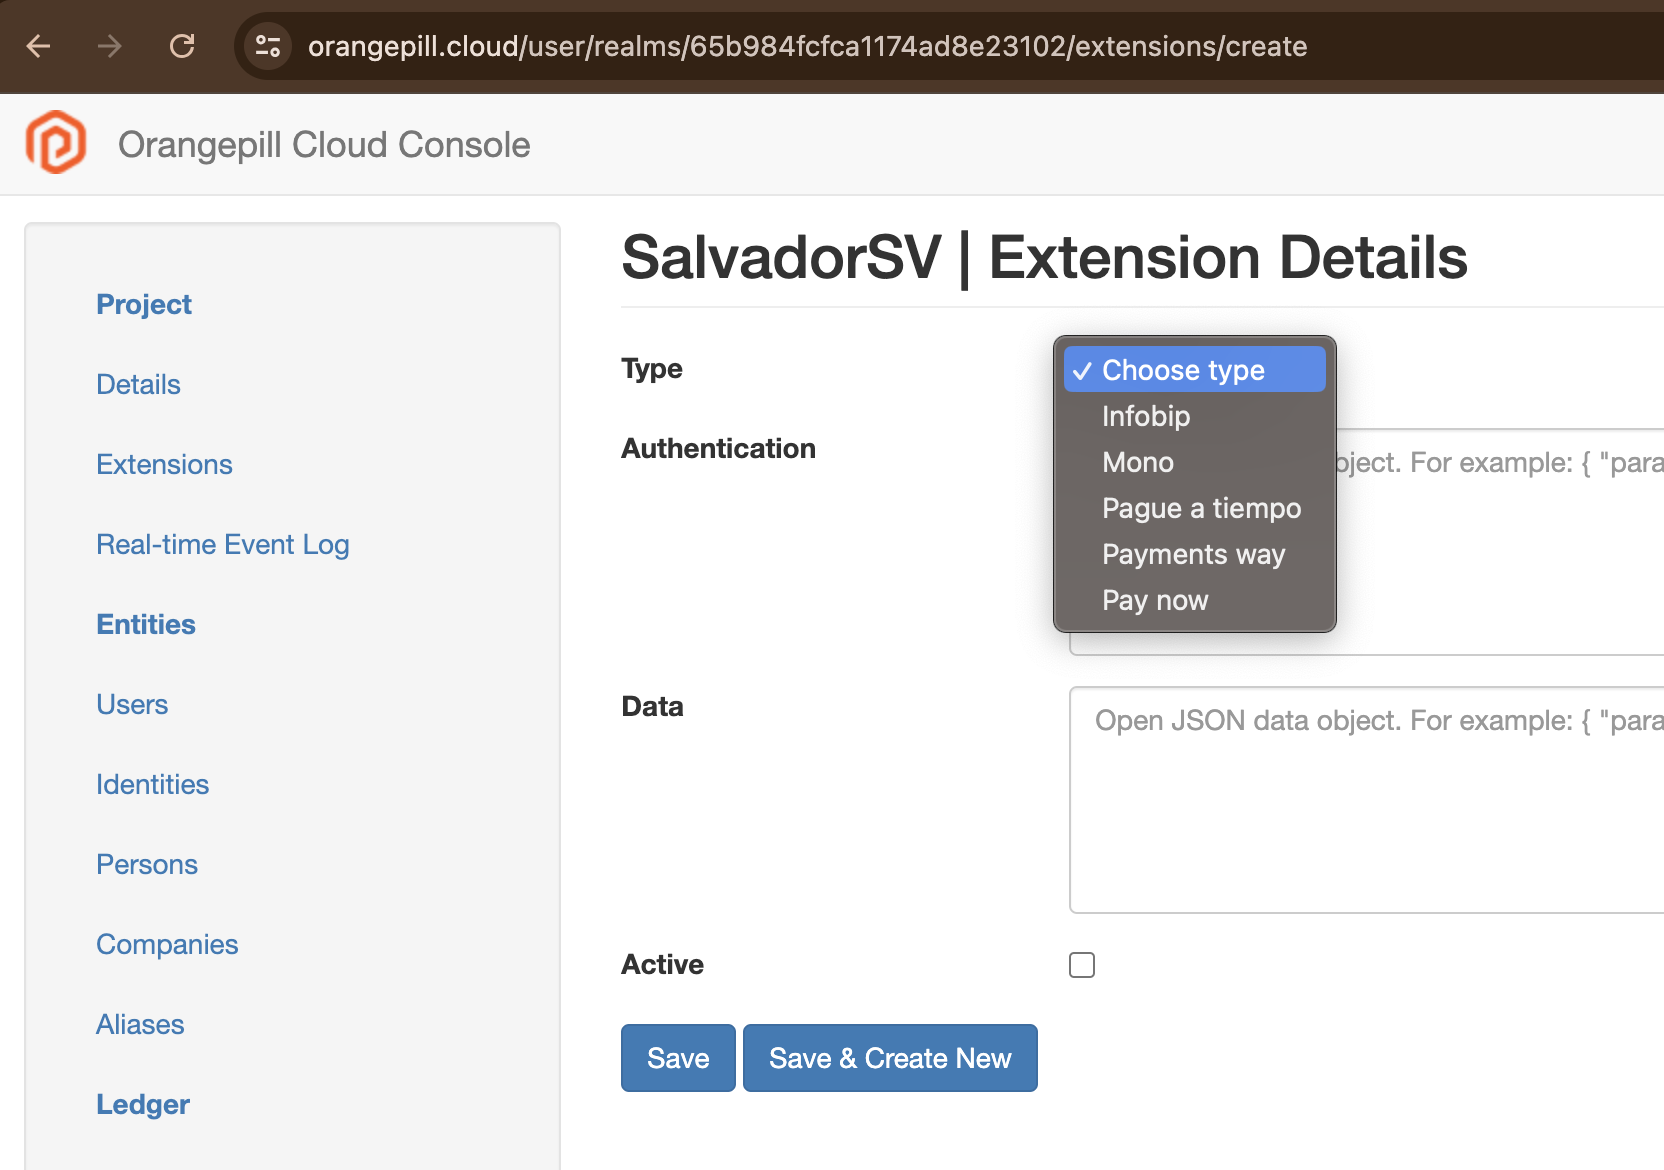Click the browser back arrow

pos(38,46)
